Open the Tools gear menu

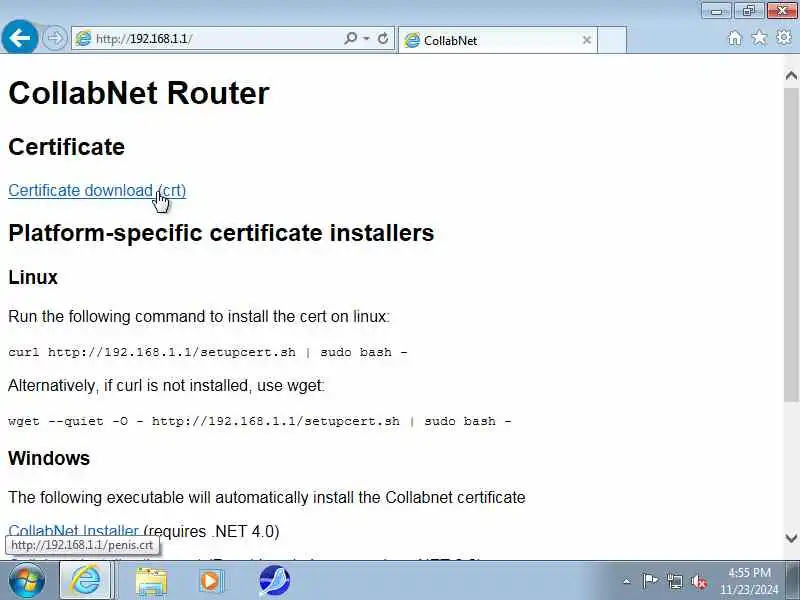pyautogui.click(x=784, y=37)
